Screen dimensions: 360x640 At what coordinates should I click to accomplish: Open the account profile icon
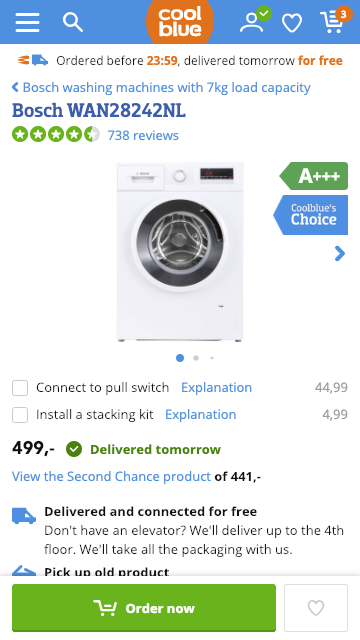coord(252,22)
